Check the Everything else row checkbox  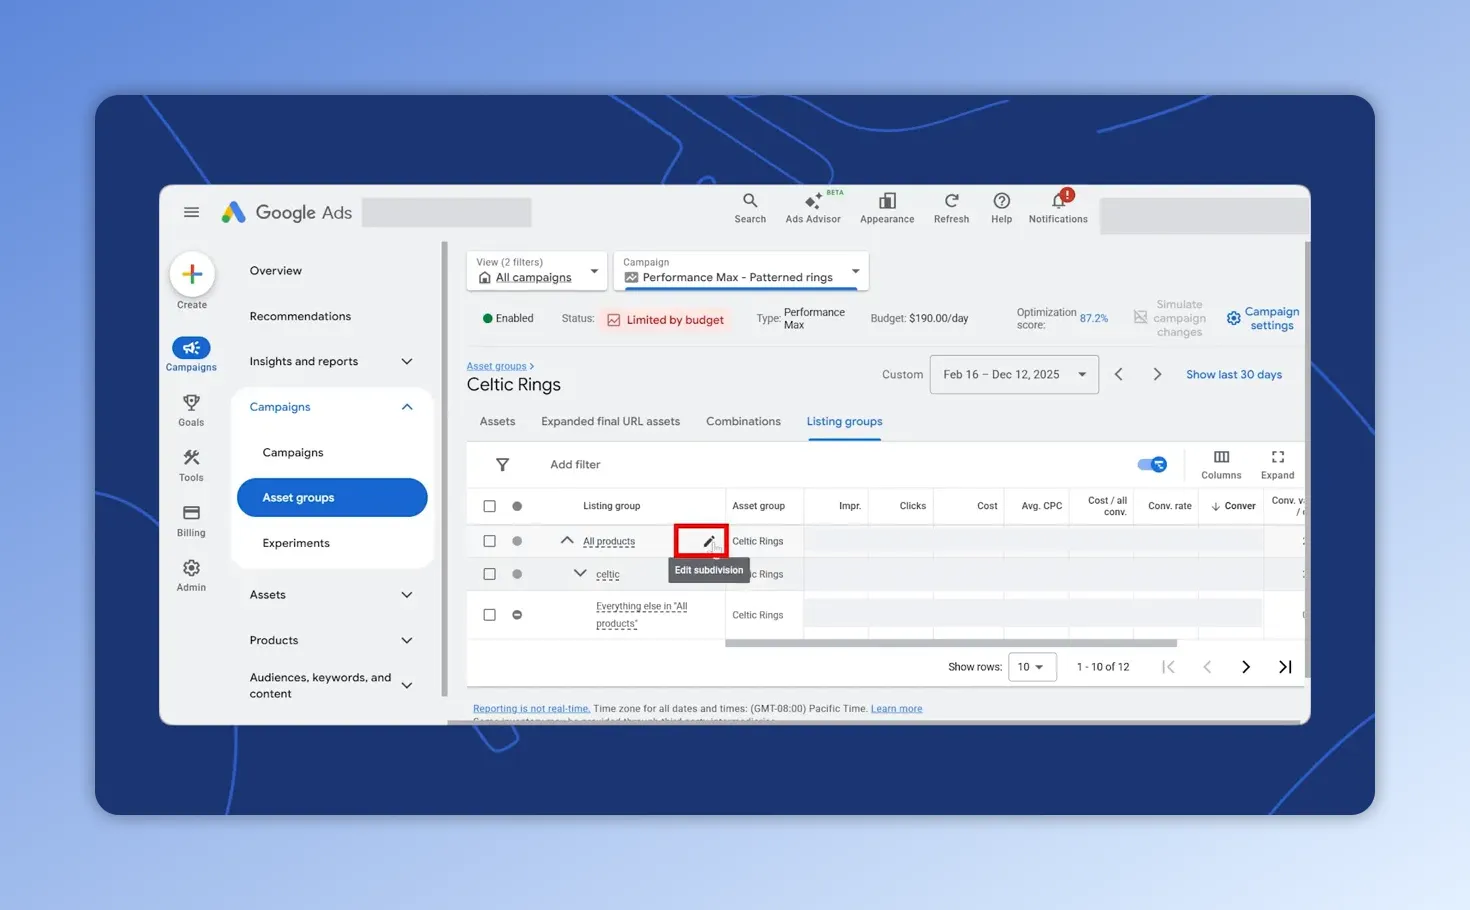(489, 615)
